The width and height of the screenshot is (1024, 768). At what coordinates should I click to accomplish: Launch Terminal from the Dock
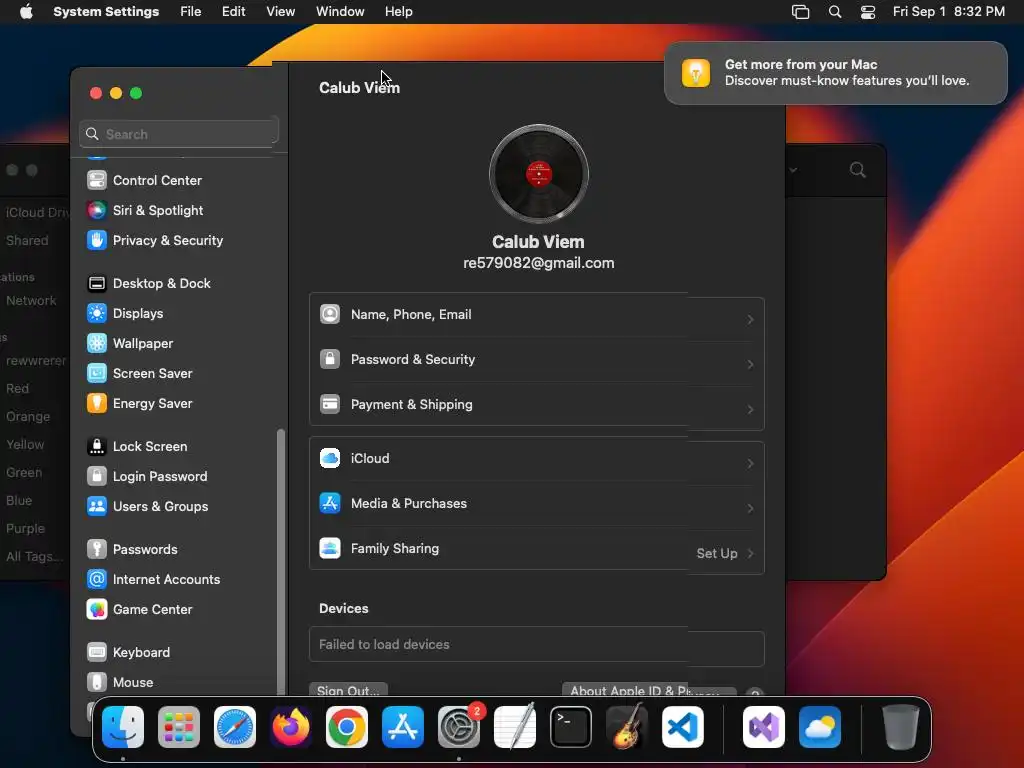pos(571,727)
